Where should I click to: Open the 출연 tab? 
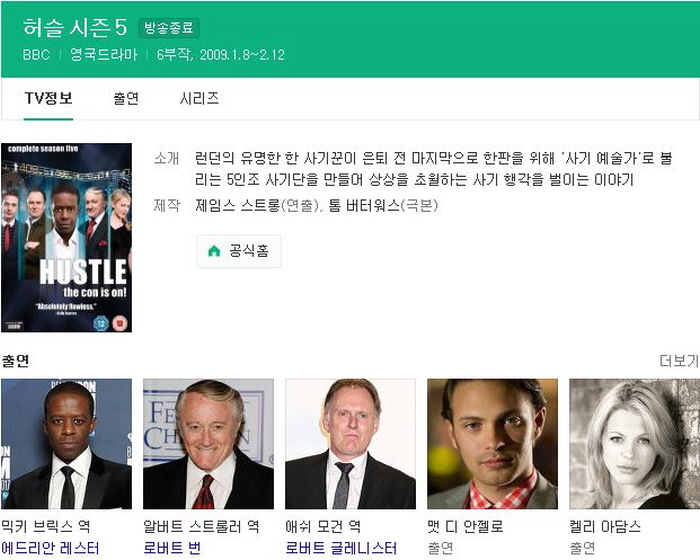pyautogui.click(x=126, y=98)
